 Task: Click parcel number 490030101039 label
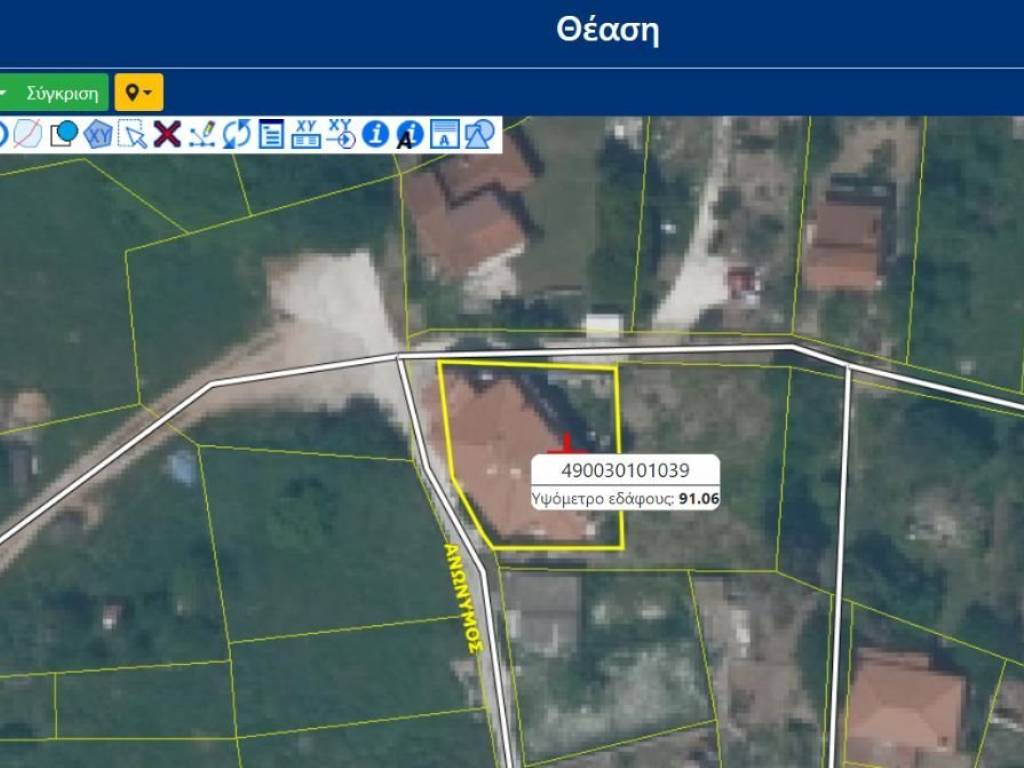click(625, 471)
